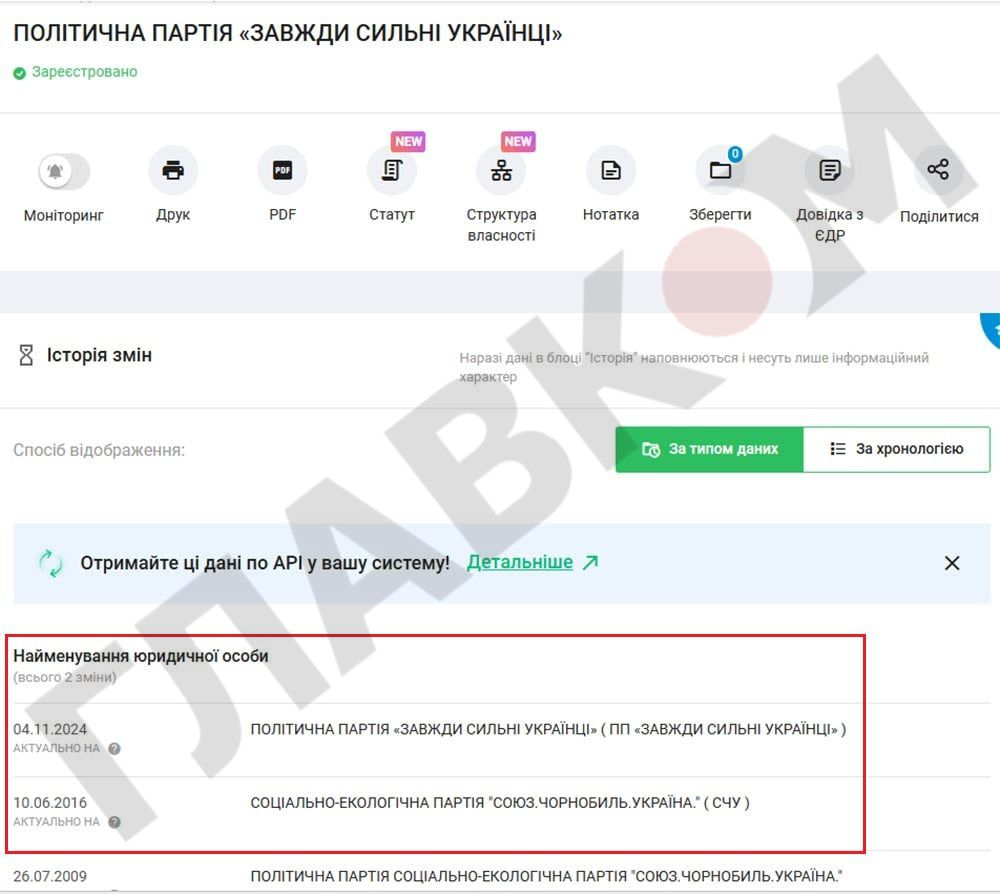Viewport: 1000px width, 894px height.
Task: Click the Зберегти folder icon
Action: tap(720, 170)
